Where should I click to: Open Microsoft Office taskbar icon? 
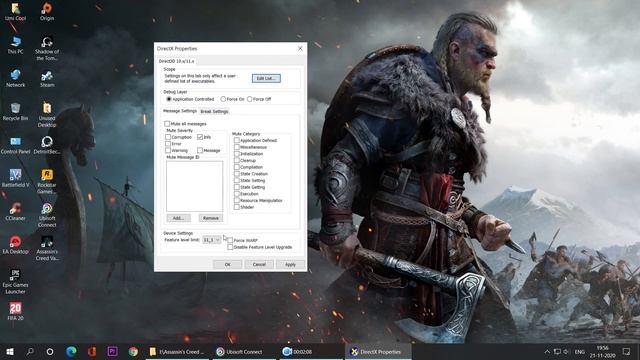(x=92, y=351)
